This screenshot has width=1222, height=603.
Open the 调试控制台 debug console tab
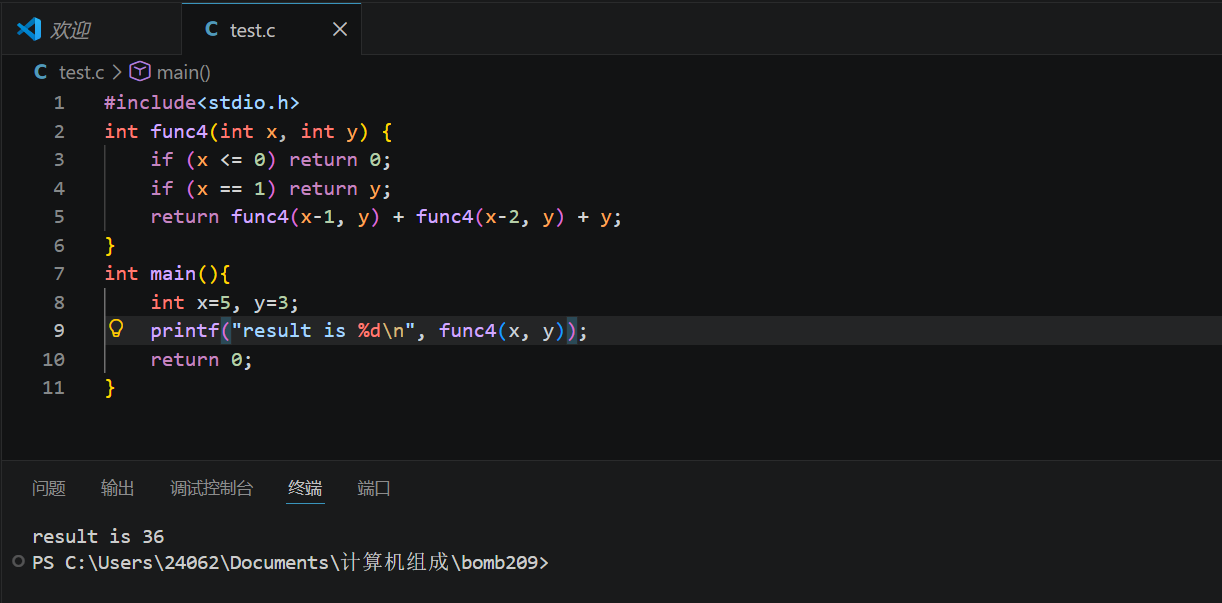212,488
